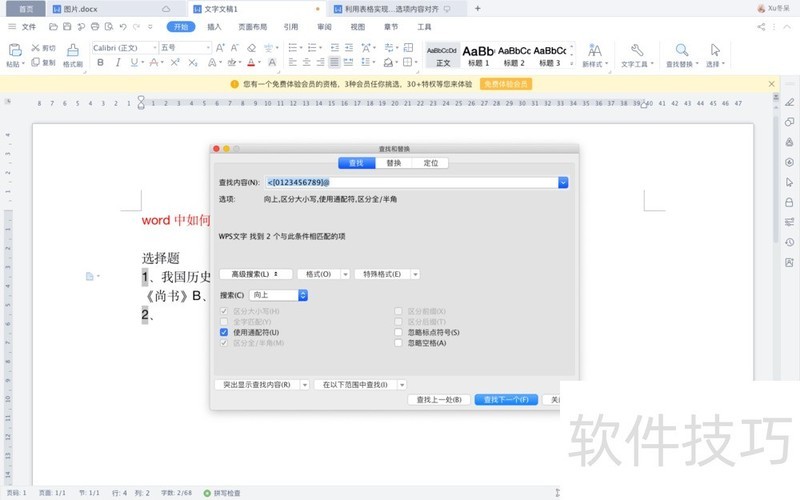Image resolution: width=800 pixels, height=500 pixels.
Task: Apply the Heading 2 (标题 2) style
Action: click(514, 55)
